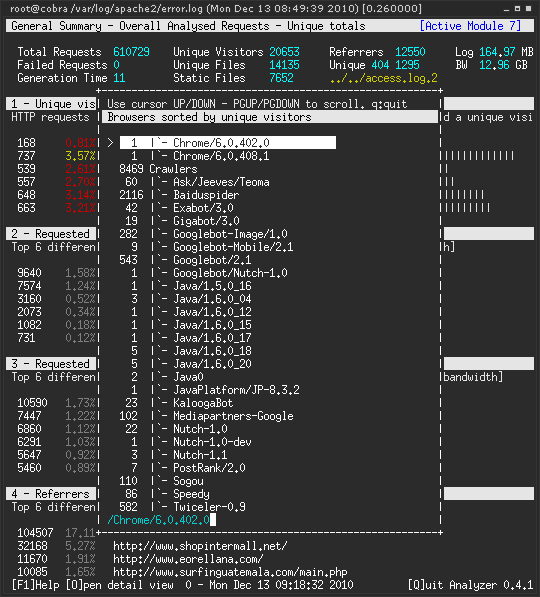540x597 pixels.
Task: Click the 104507 referrer hits count
Action: pyautogui.click(x=35, y=533)
